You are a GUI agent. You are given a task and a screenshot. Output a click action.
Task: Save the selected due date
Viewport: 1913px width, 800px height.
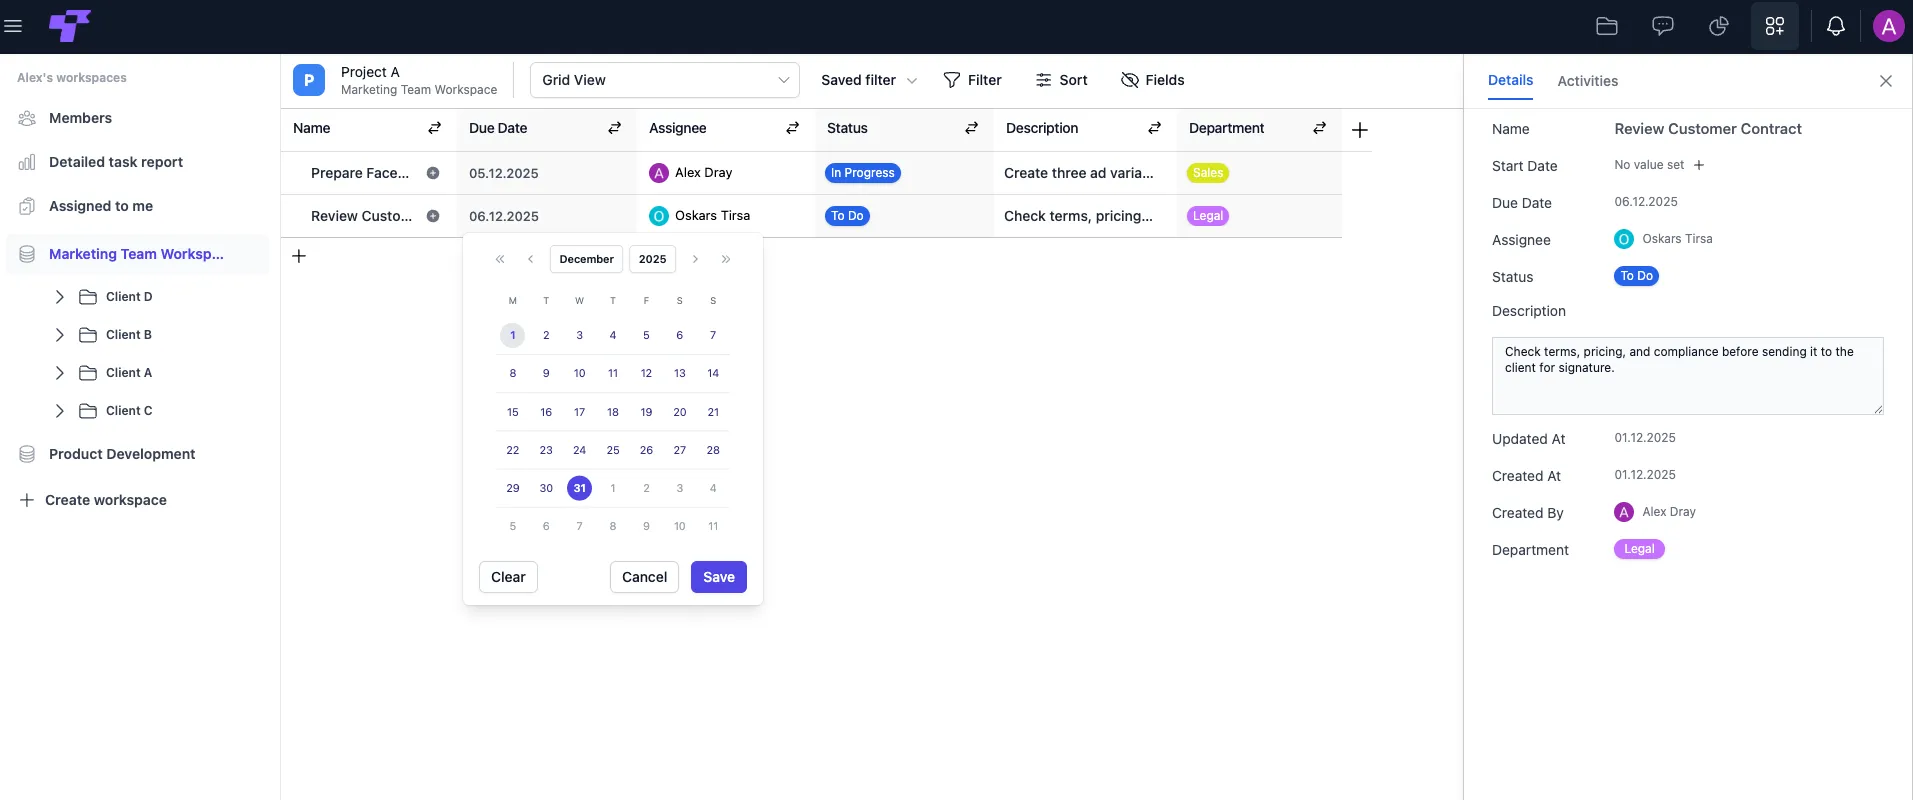click(x=719, y=577)
